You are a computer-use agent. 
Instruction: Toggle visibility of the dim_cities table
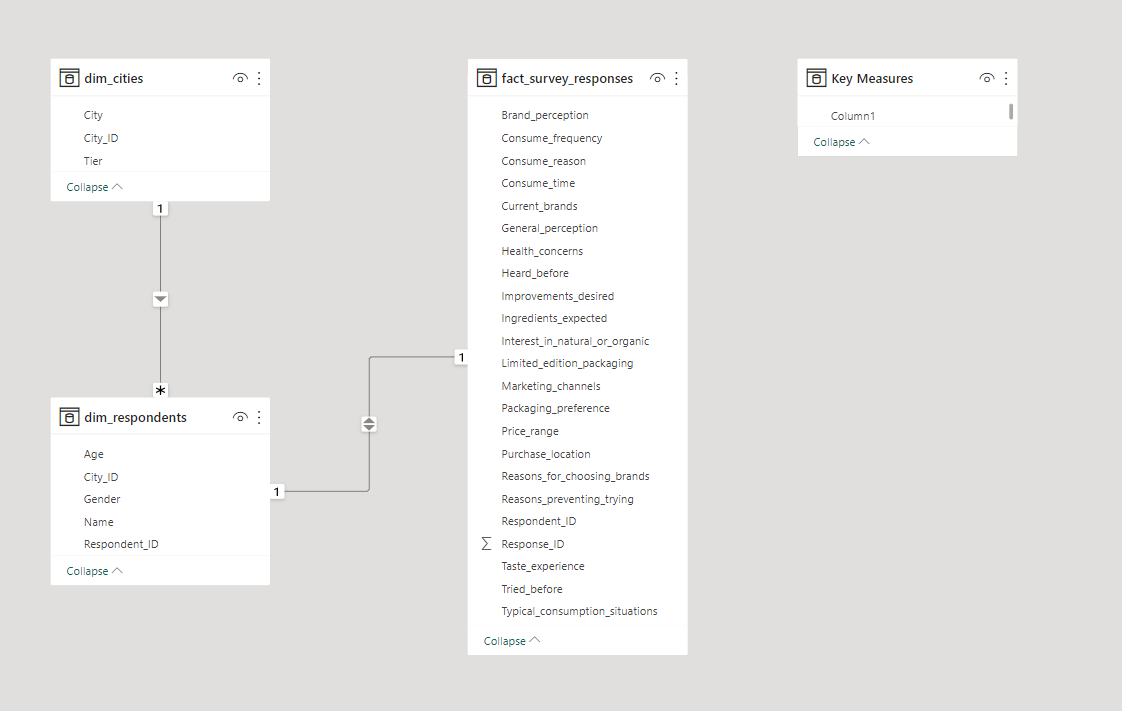point(240,77)
